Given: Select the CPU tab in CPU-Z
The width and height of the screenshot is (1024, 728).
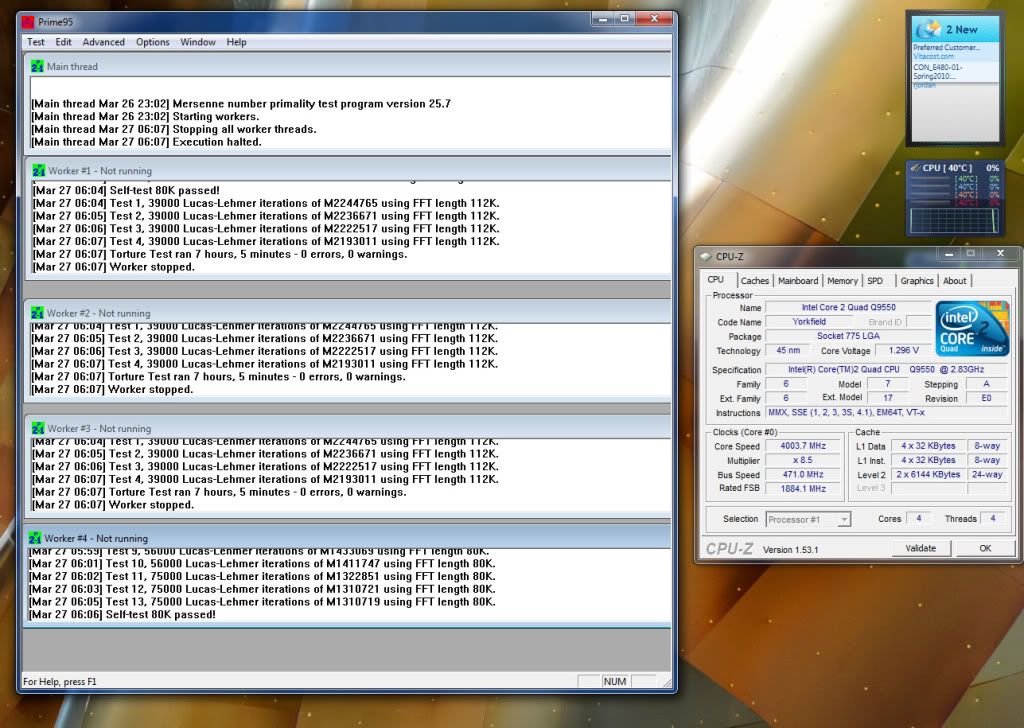Looking at the screenshot, I should 716,279.
